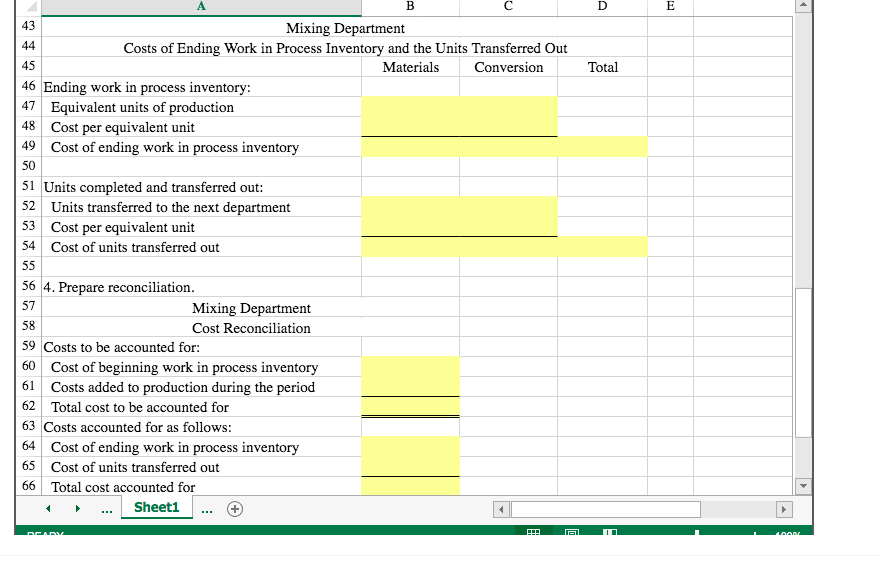Screen dimensions: 879x561
Task: Click the 'Cost Reconciliation' heading cell
Action: click(x=251, y=328)
